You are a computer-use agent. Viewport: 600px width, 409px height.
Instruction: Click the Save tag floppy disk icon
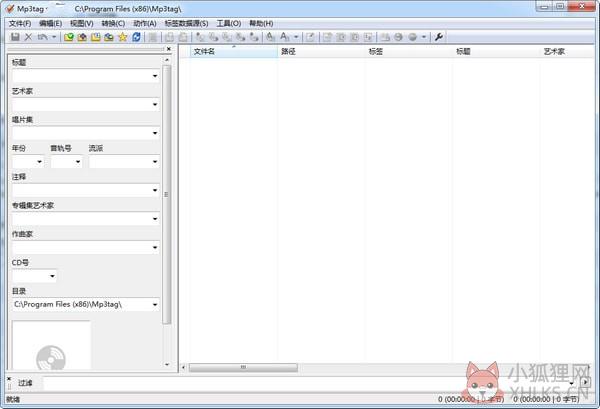[15, 37]
